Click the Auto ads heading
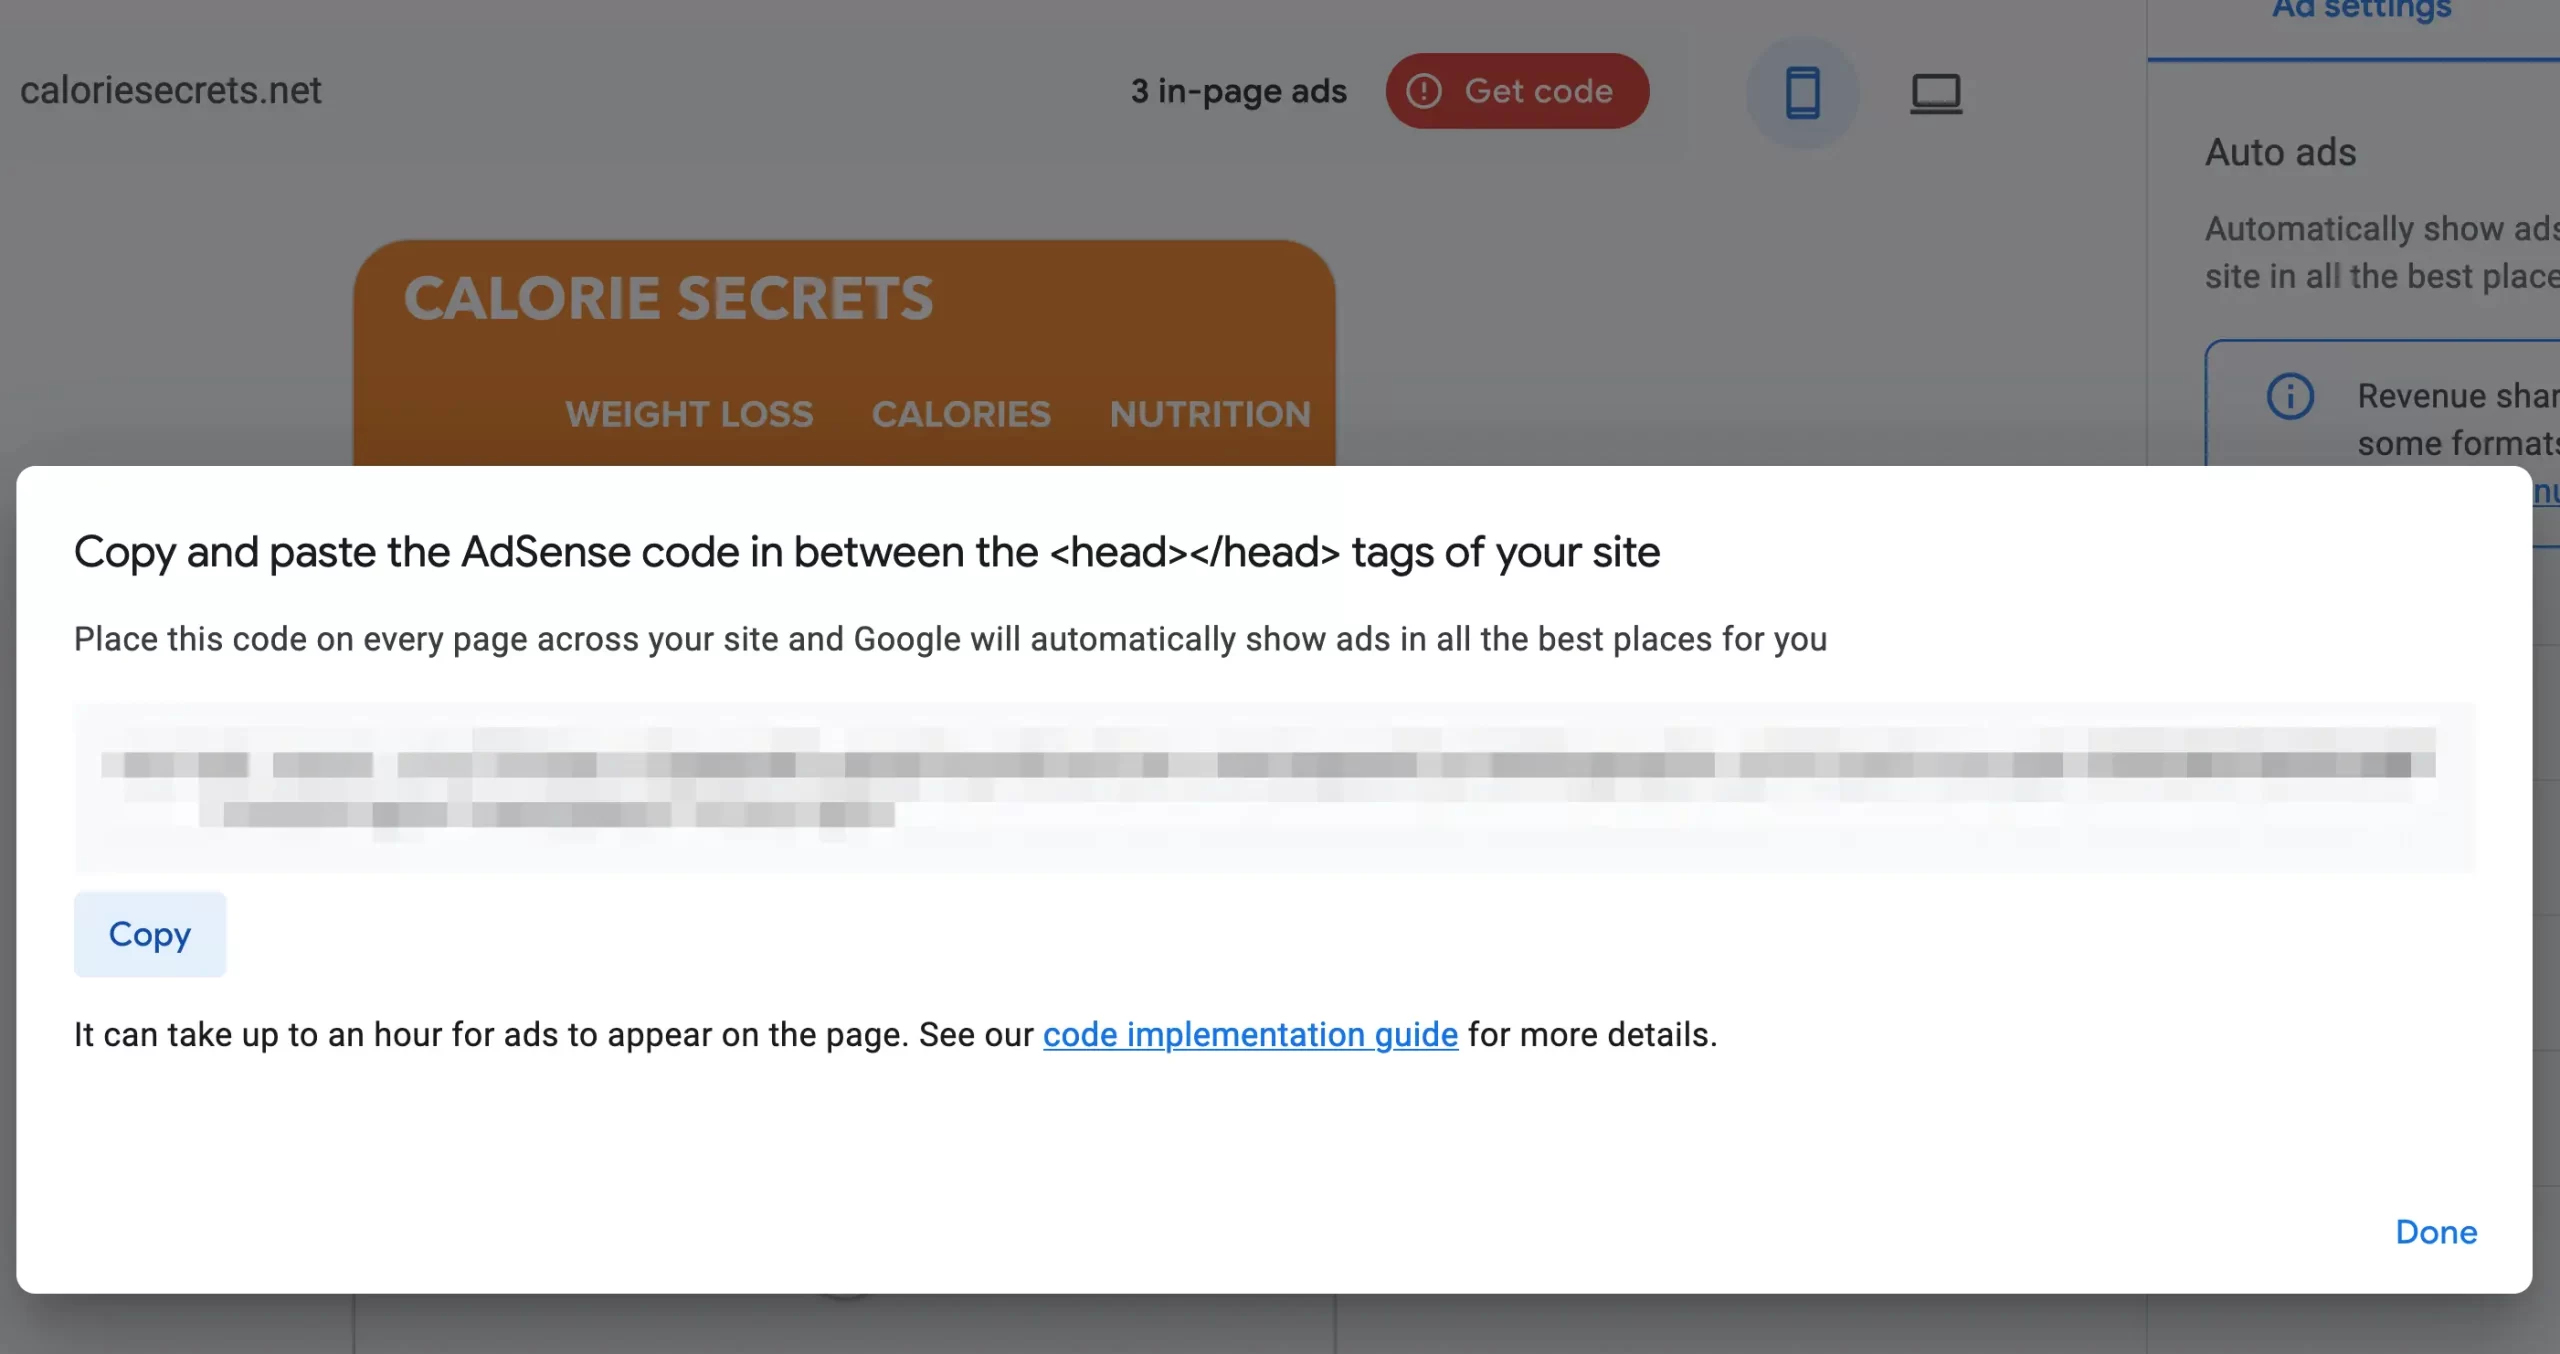The image size is (2560, 1354). click(x=2280, y=153)
